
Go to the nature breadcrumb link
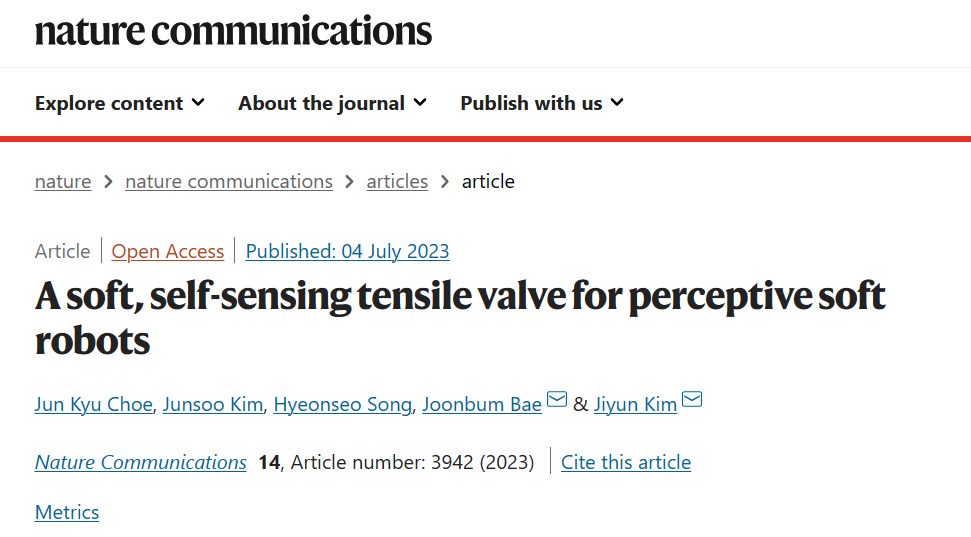click(x=63, y=181)
